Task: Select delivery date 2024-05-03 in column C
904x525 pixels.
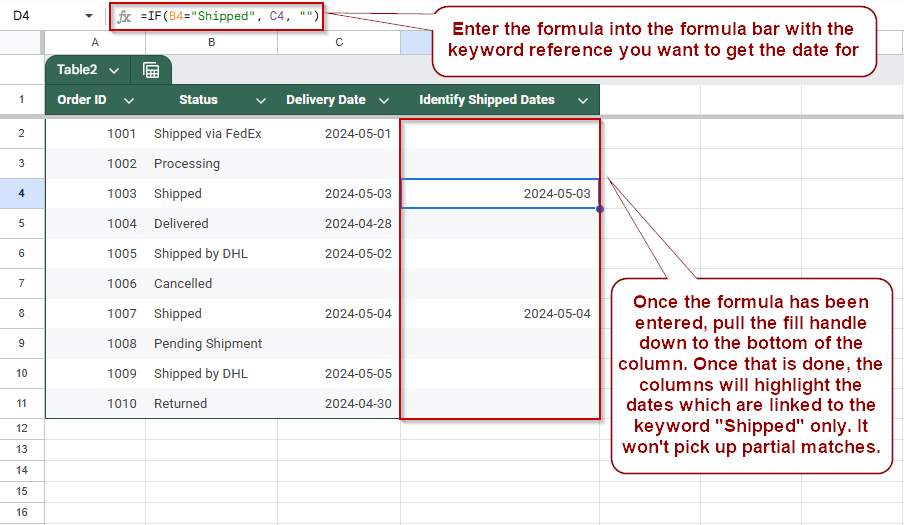Action: click(339, 194)
